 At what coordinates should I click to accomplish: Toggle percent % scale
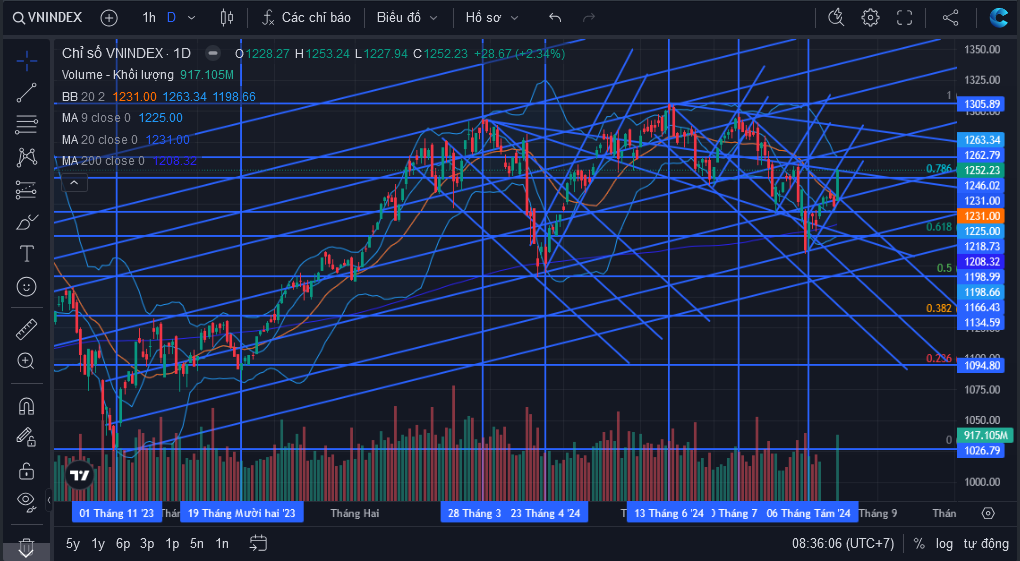(x=919, y=543)
